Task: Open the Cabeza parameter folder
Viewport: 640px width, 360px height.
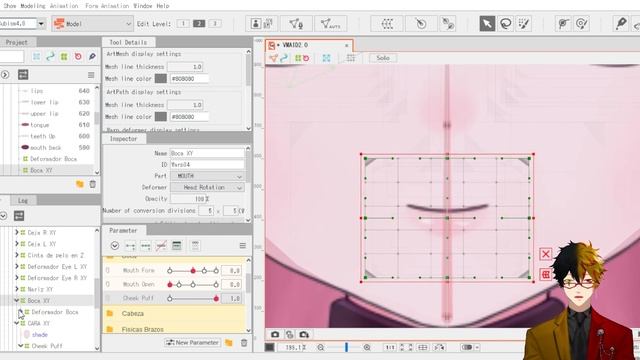Action: tap(174, 313)
